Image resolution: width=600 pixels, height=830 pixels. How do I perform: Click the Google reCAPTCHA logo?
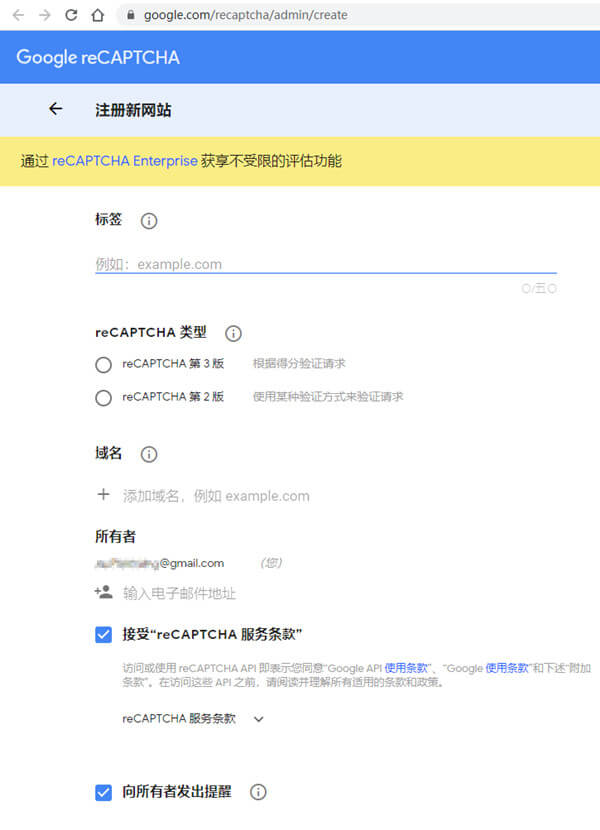[98, 57]
